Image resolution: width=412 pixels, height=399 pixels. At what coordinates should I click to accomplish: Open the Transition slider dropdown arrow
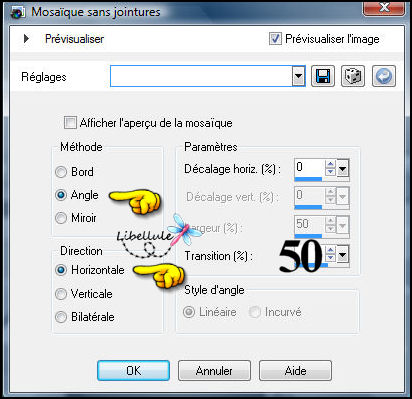click(342, 254)
